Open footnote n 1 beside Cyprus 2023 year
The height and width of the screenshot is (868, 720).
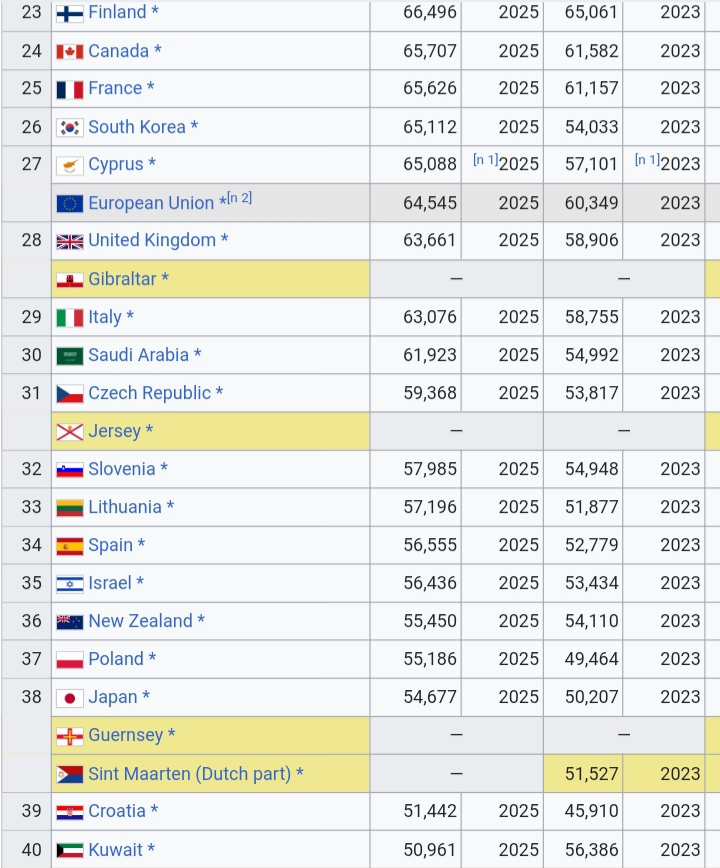point(647,160)
